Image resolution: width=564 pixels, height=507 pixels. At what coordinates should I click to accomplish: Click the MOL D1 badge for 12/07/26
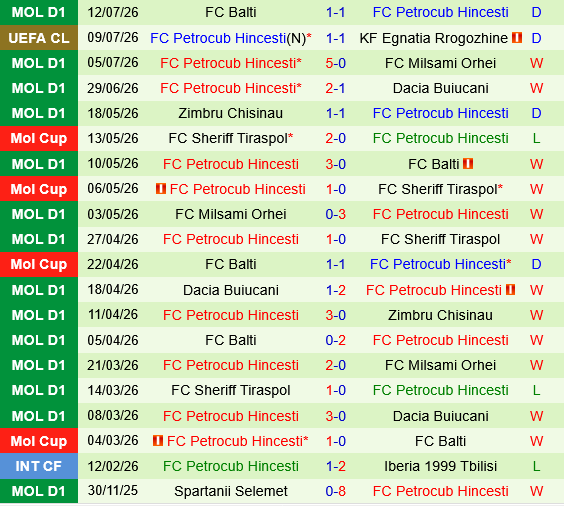click(x=39, y=12)
